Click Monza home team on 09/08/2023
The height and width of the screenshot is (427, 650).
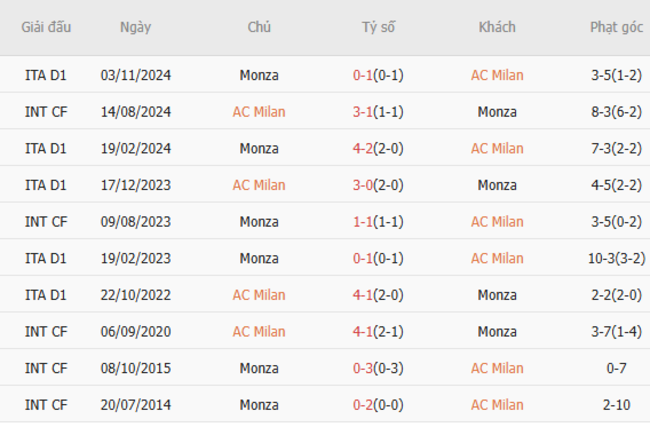click(259, 222)
